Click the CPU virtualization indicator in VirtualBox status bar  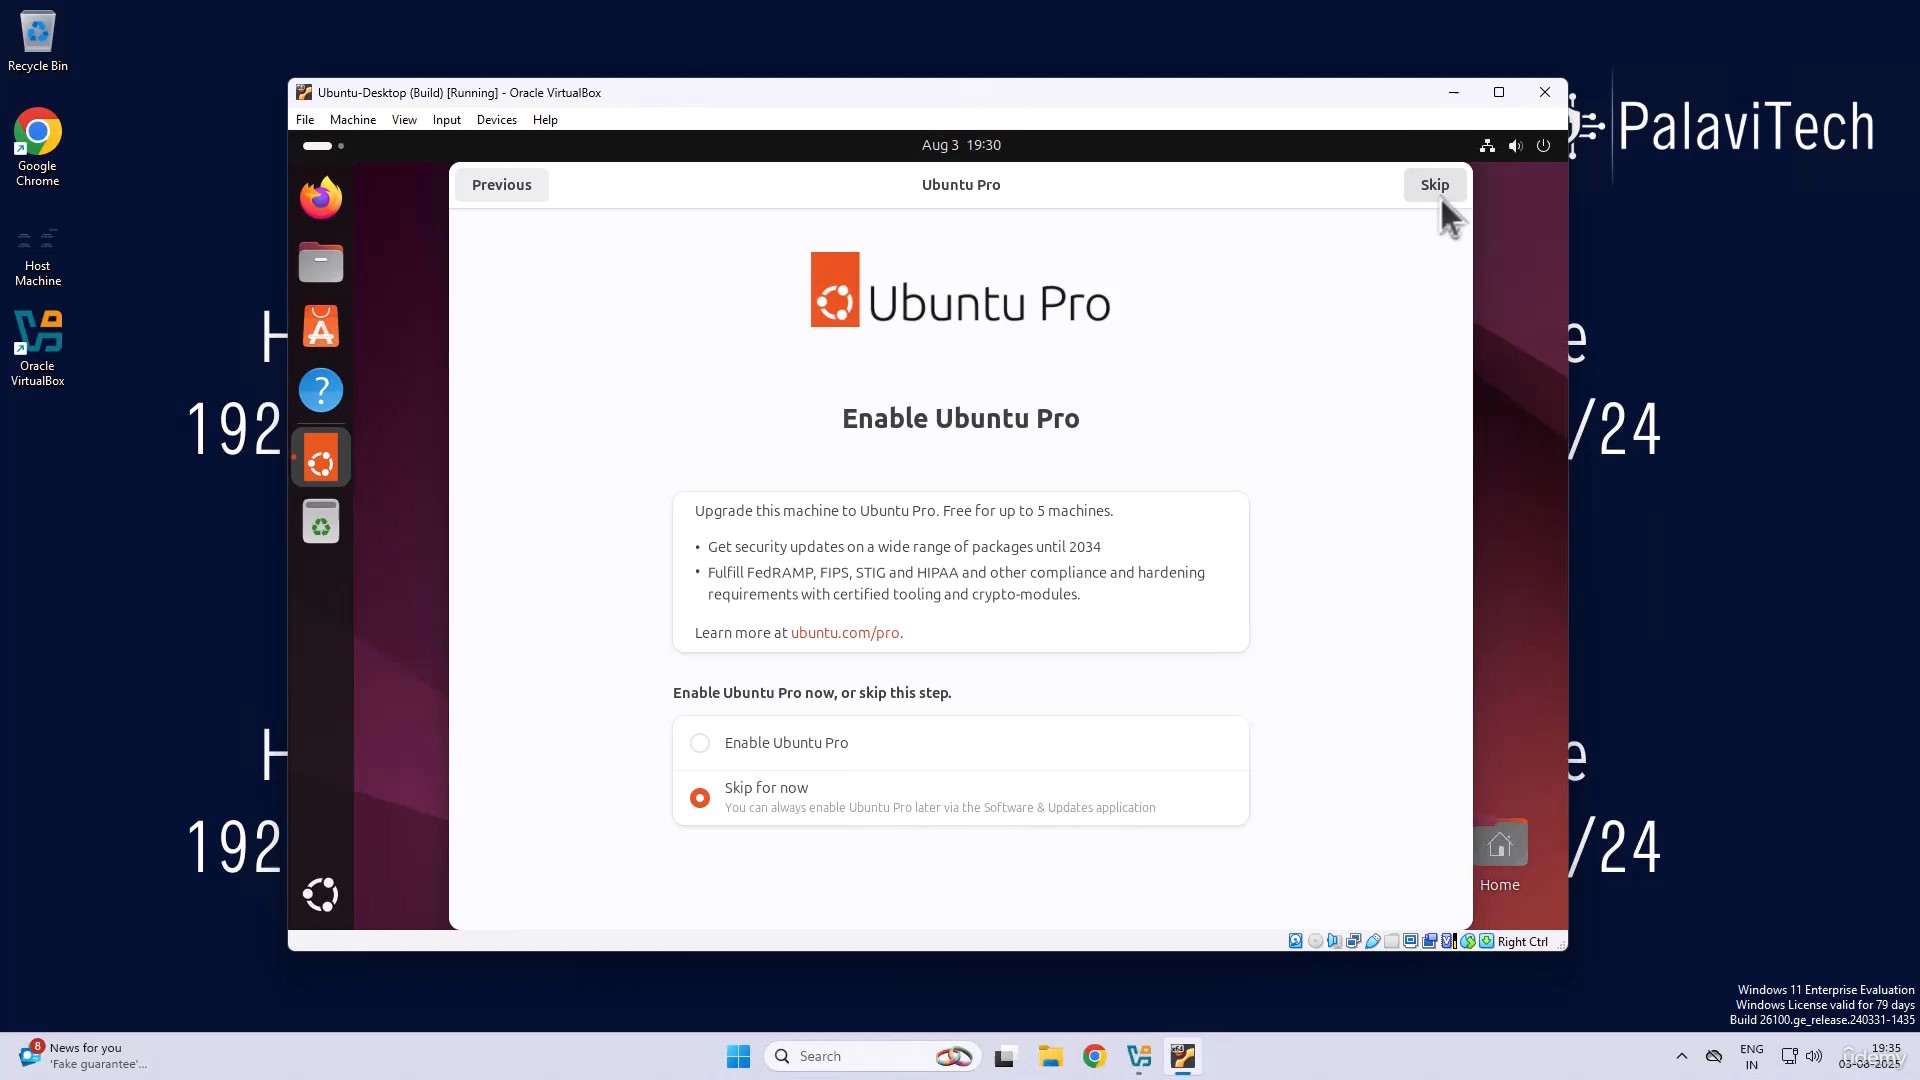coord(1448,941)
